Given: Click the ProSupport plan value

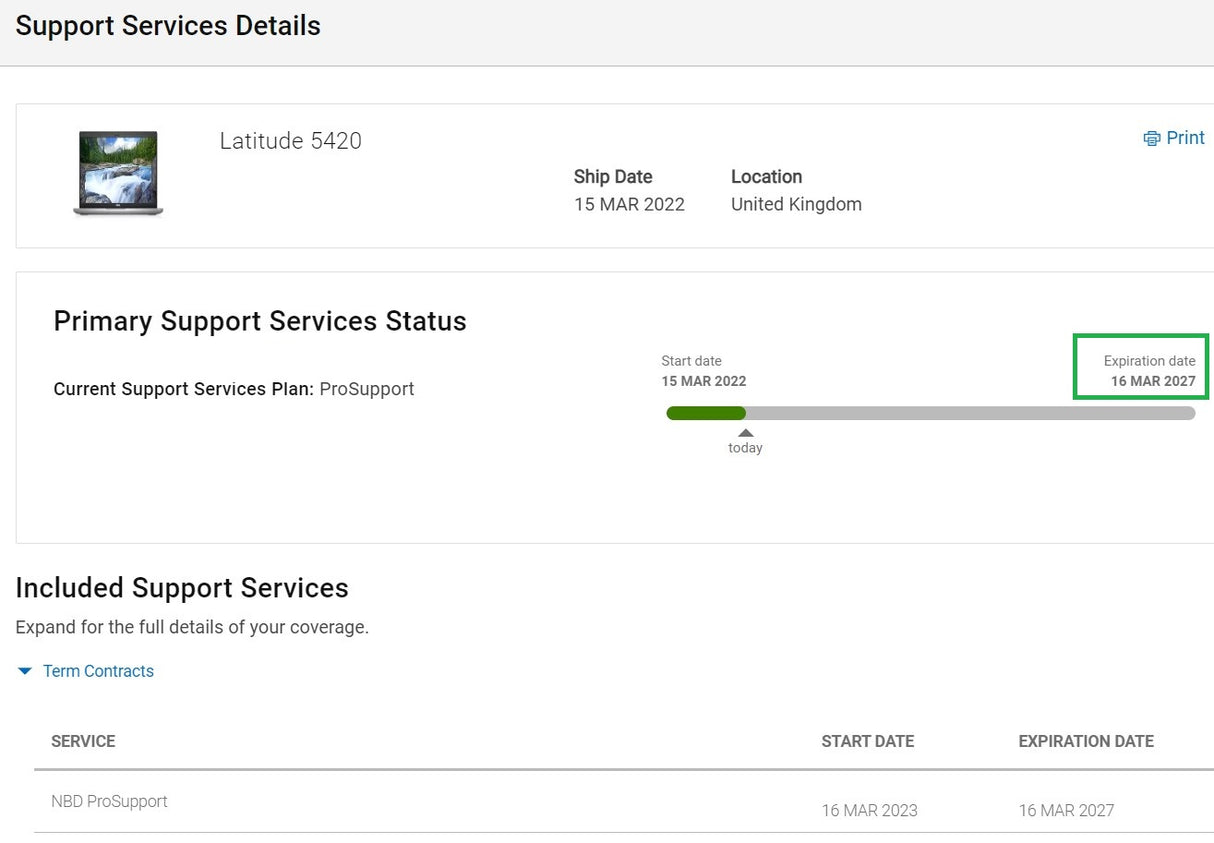Looking at the screenshot, I should click(367, 389).
